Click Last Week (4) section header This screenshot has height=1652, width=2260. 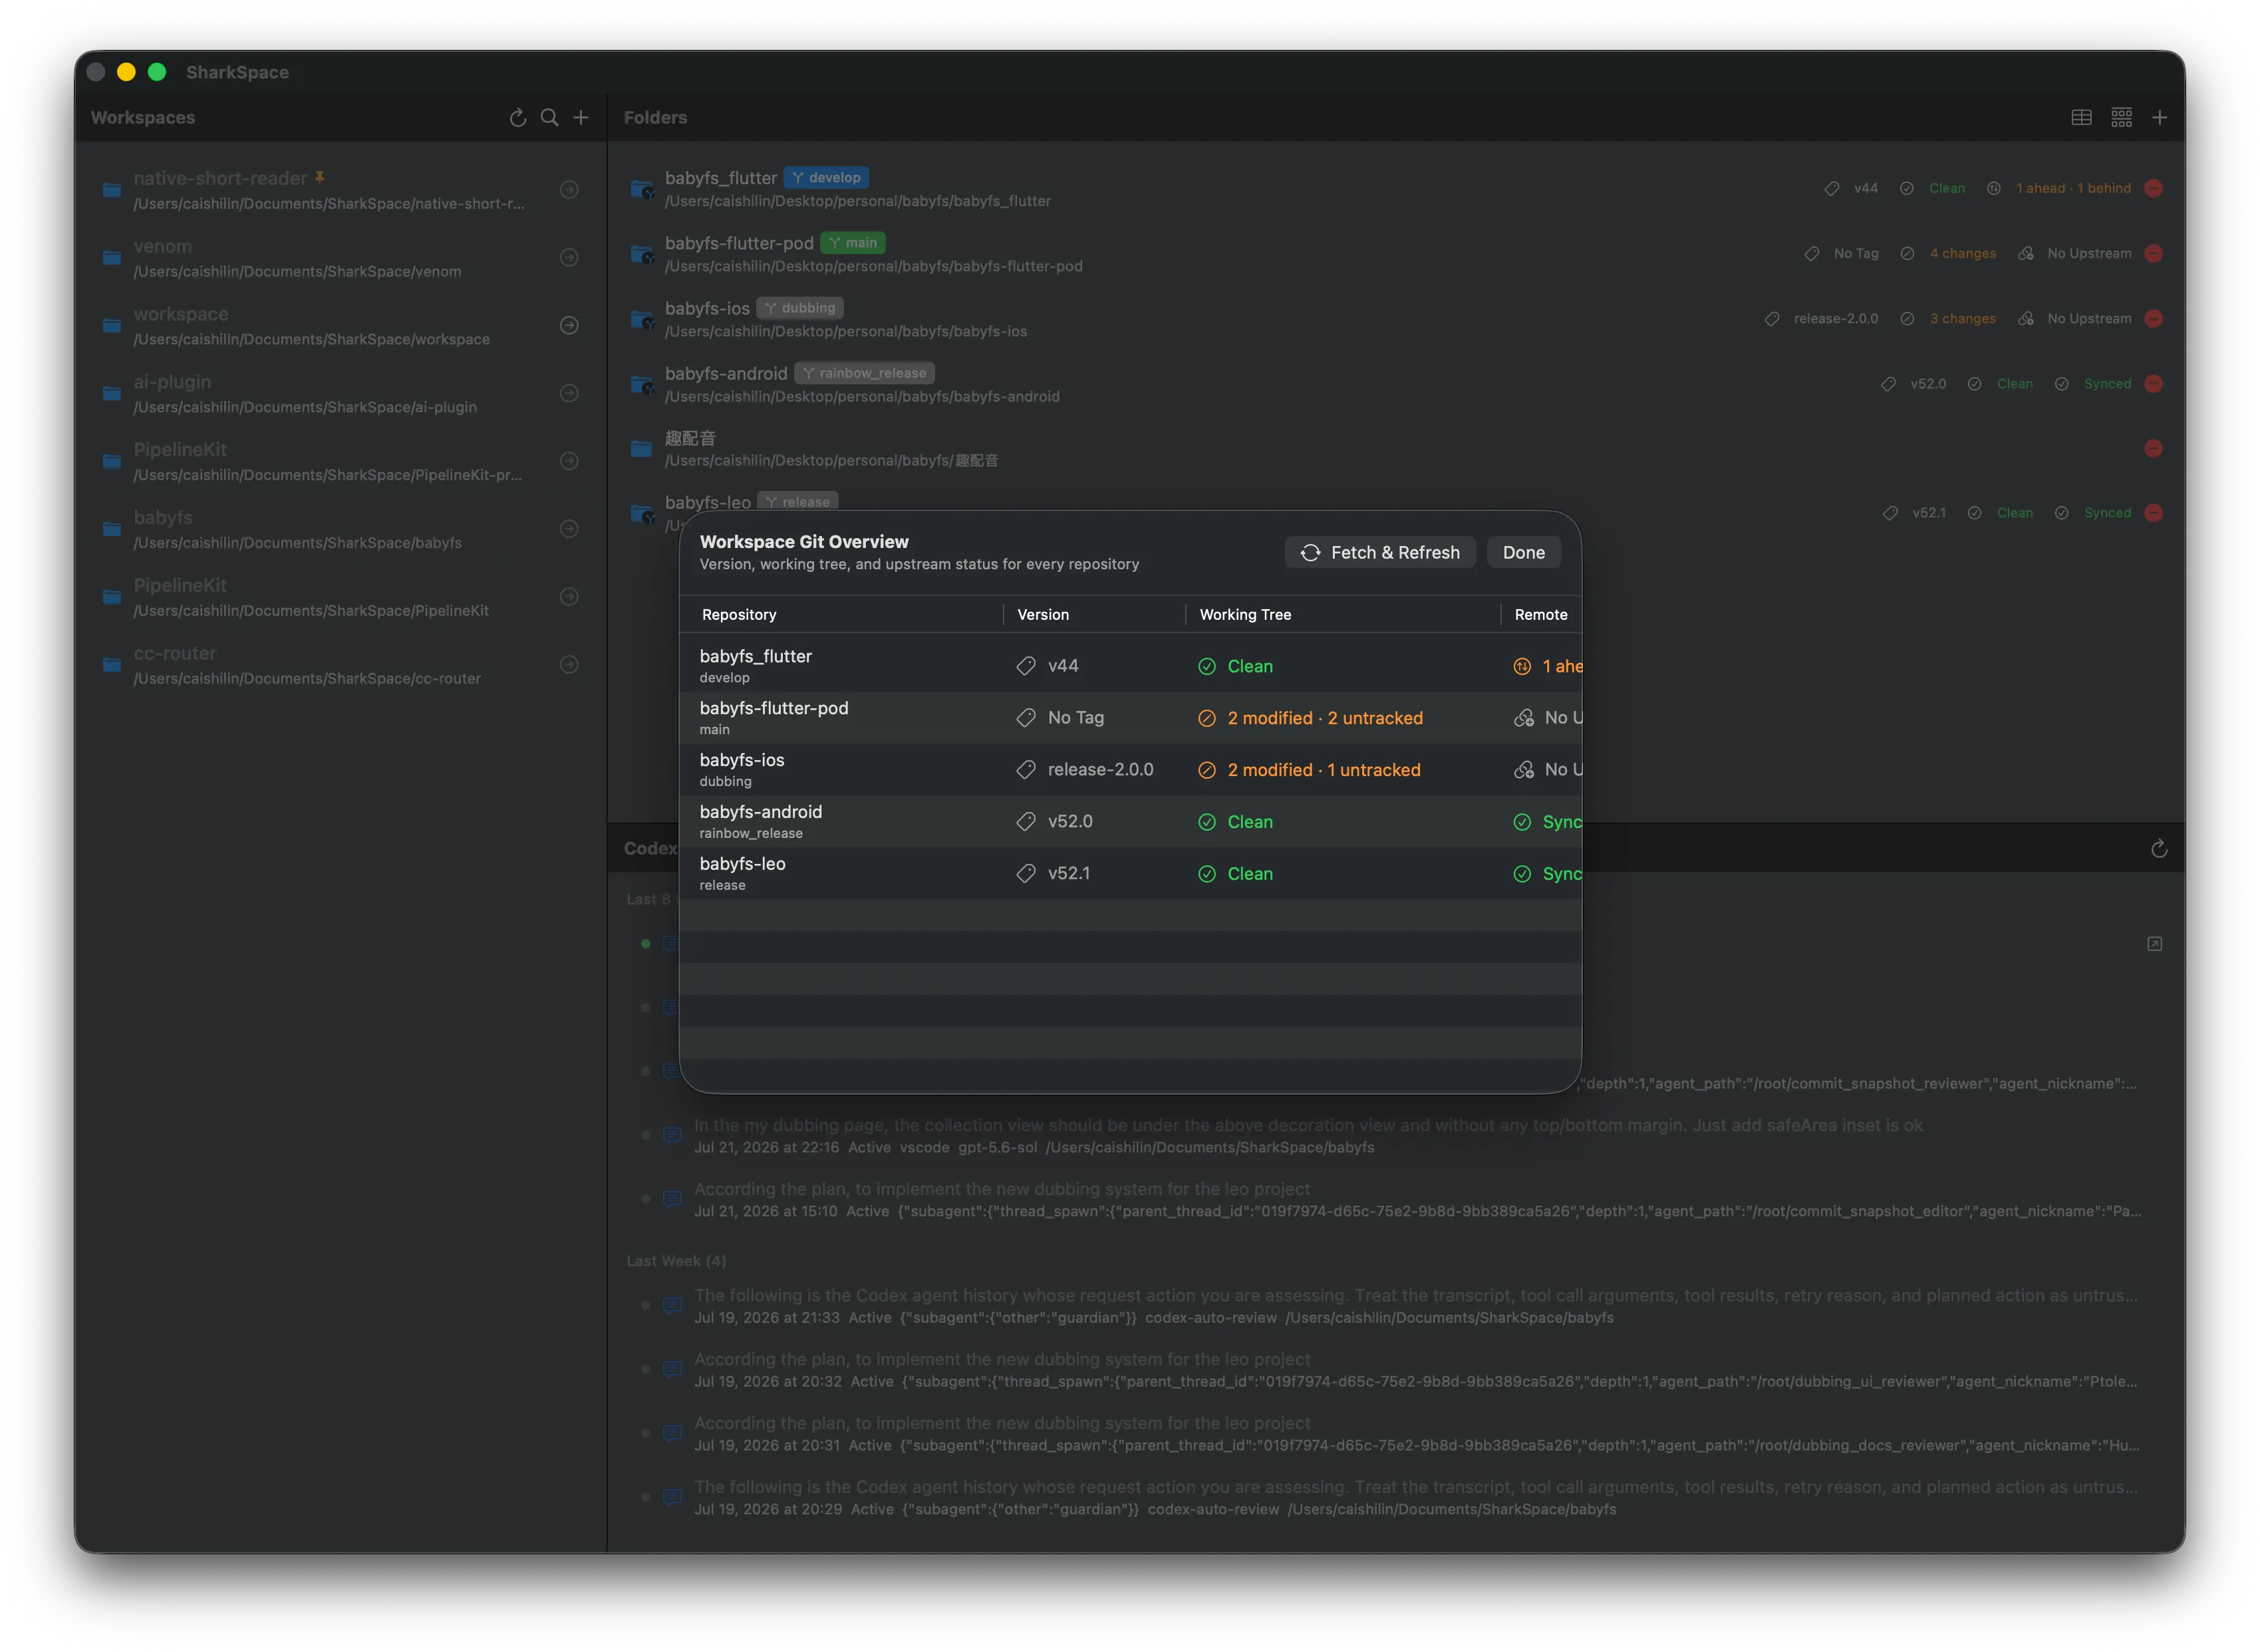point(676,1262)
